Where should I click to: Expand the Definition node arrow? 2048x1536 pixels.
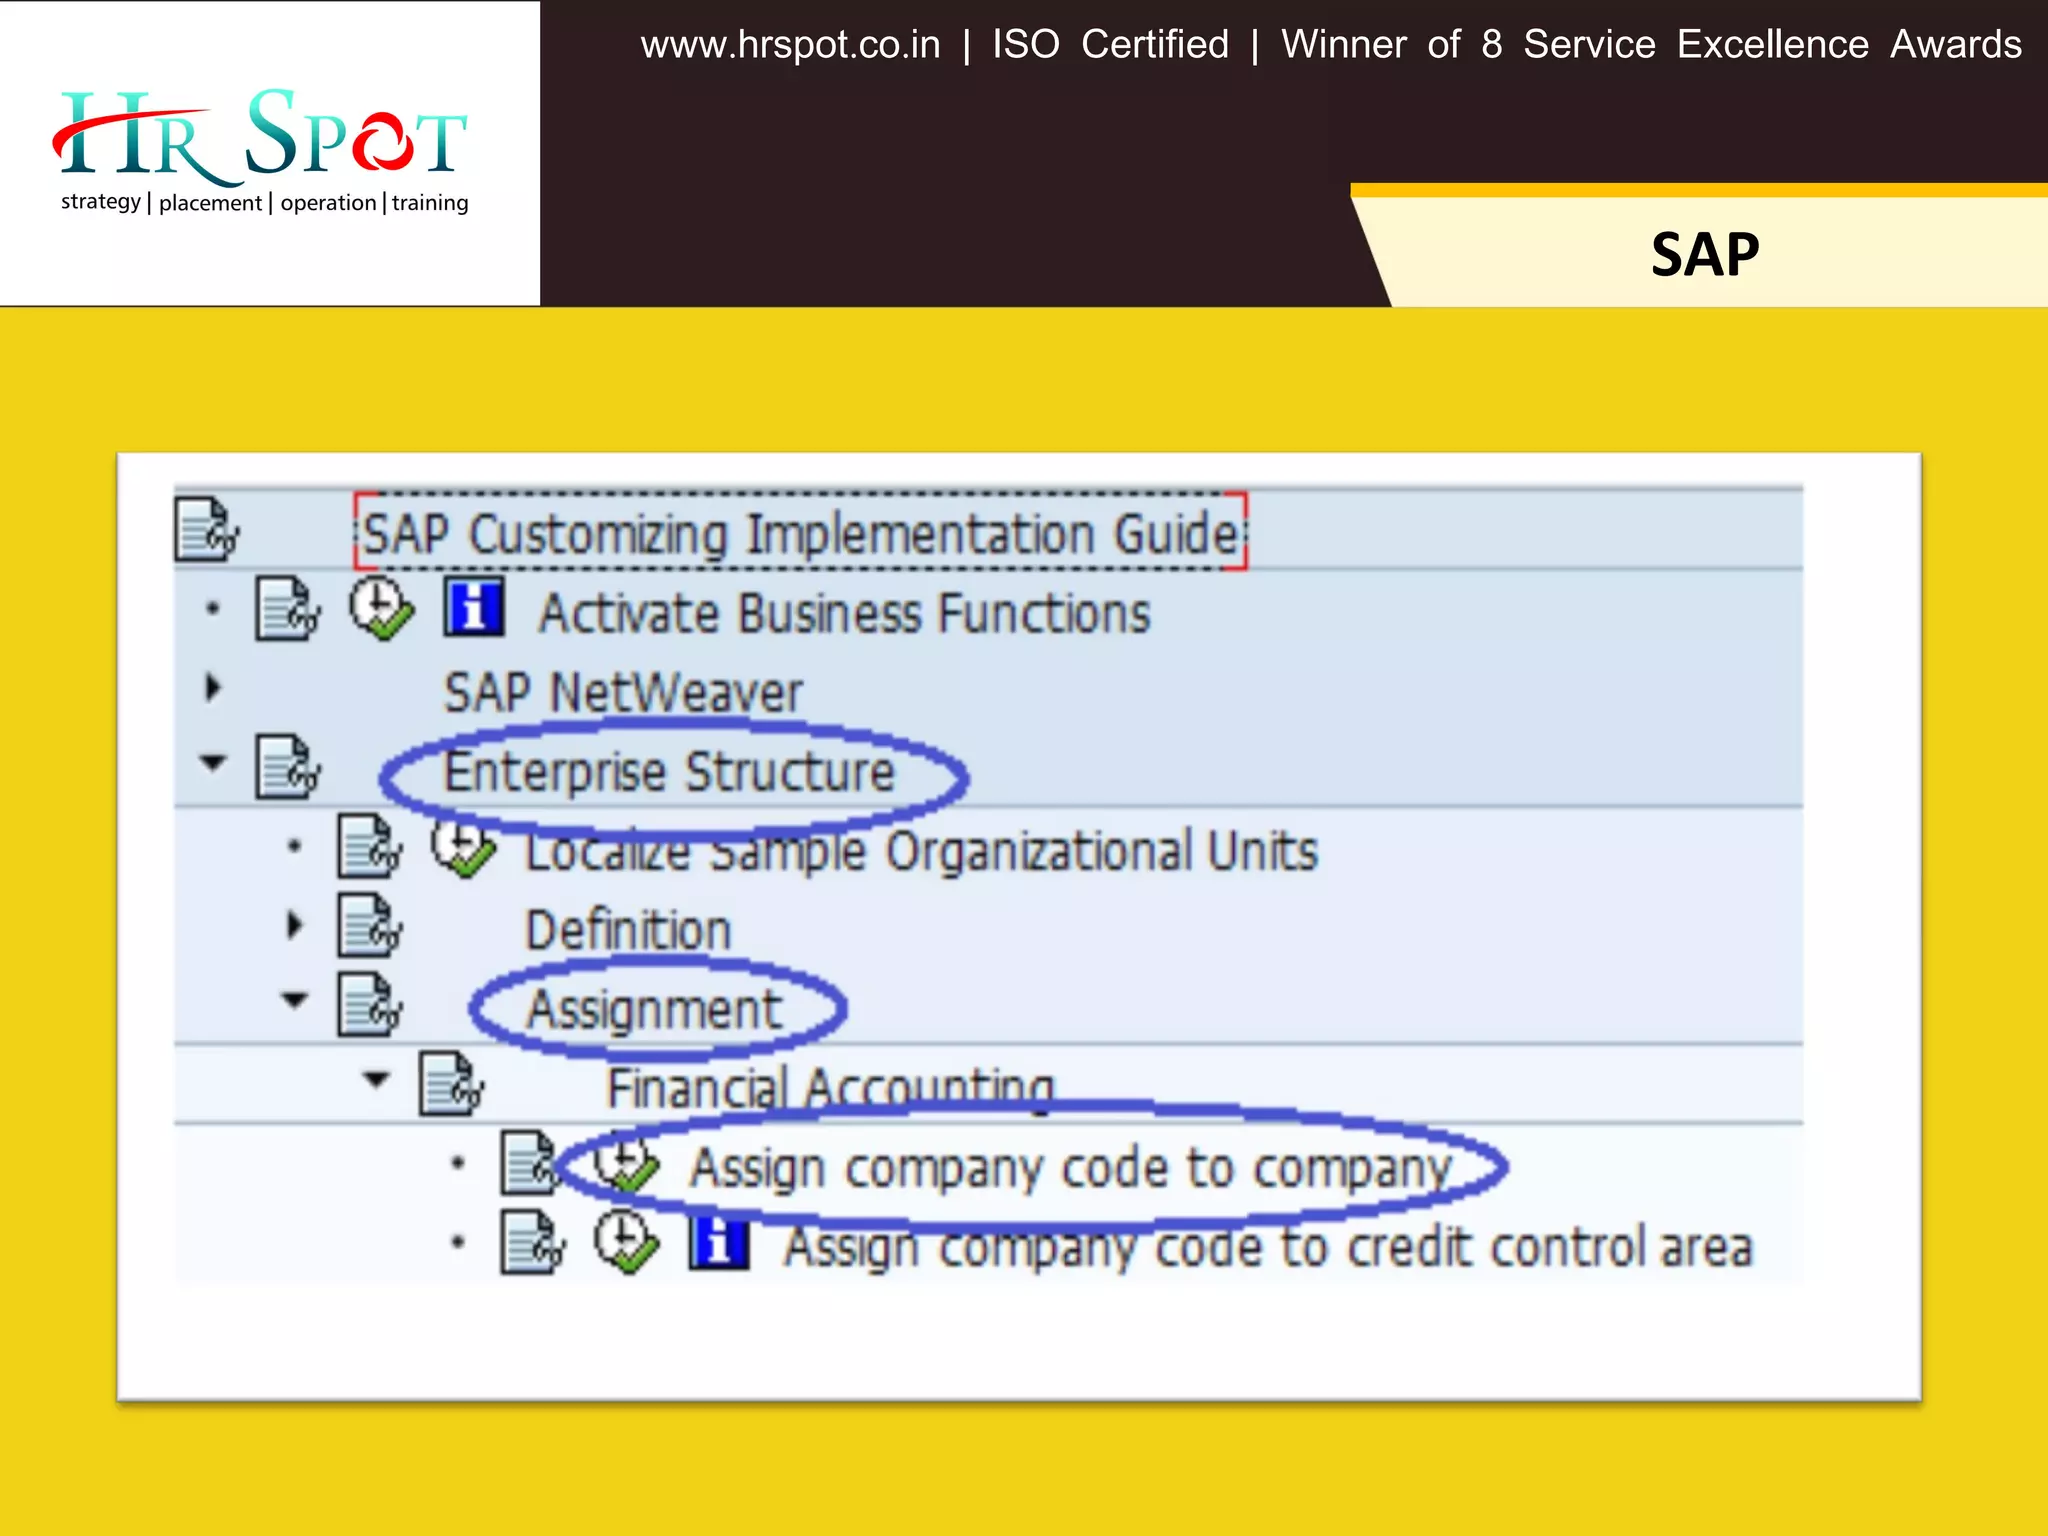point(294,924)
